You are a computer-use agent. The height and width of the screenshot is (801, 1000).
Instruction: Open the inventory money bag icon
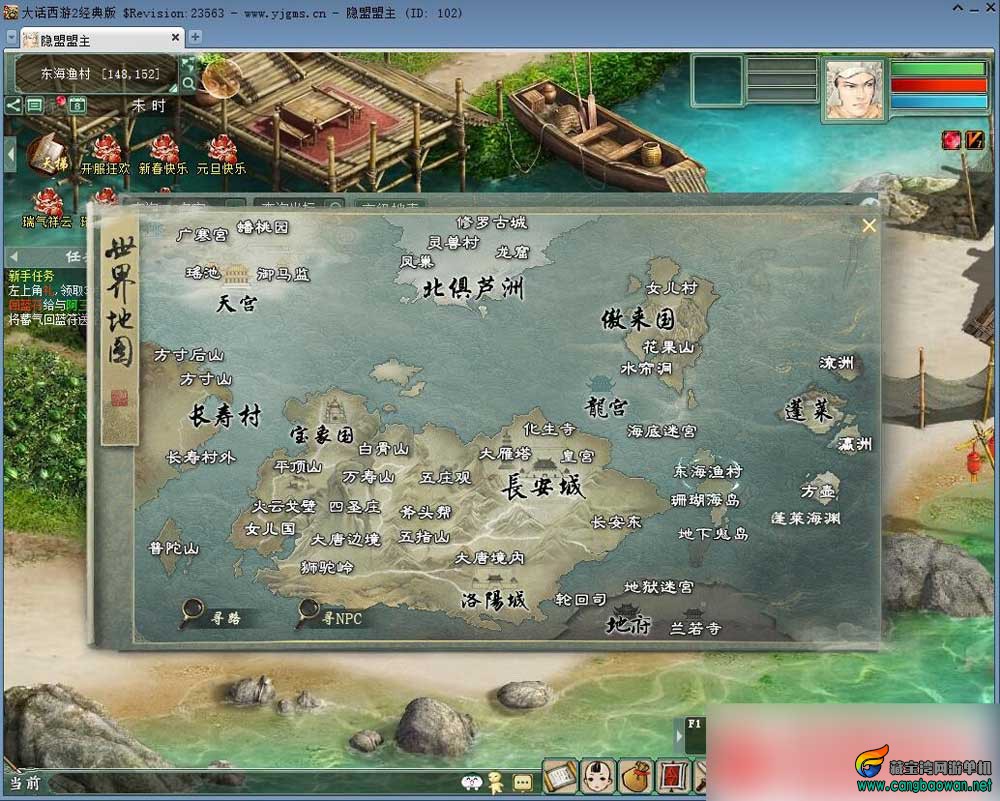coord(635,777)
